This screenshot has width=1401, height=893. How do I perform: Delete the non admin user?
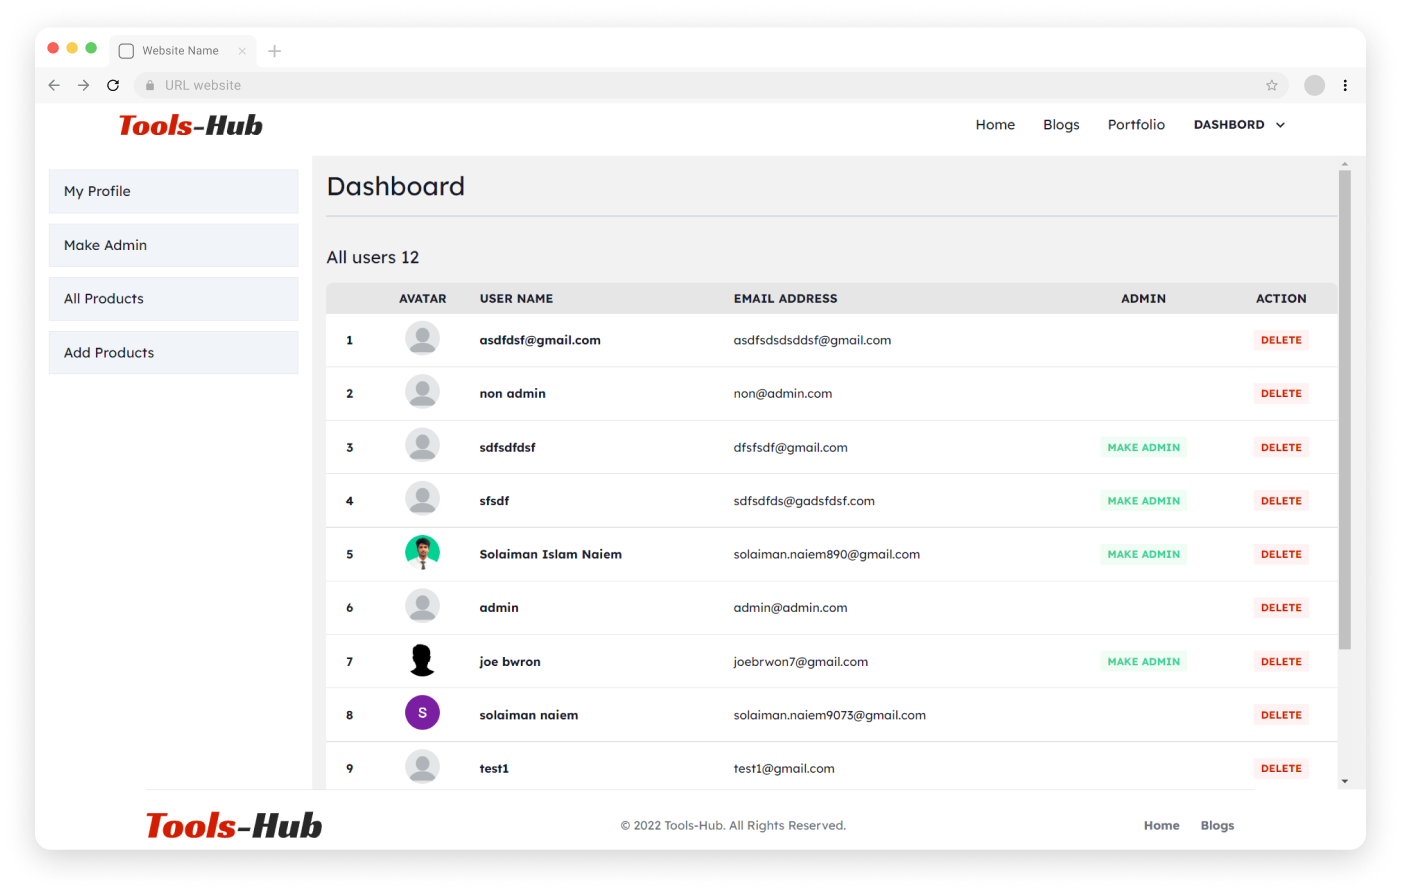[x=1281, y=394]
